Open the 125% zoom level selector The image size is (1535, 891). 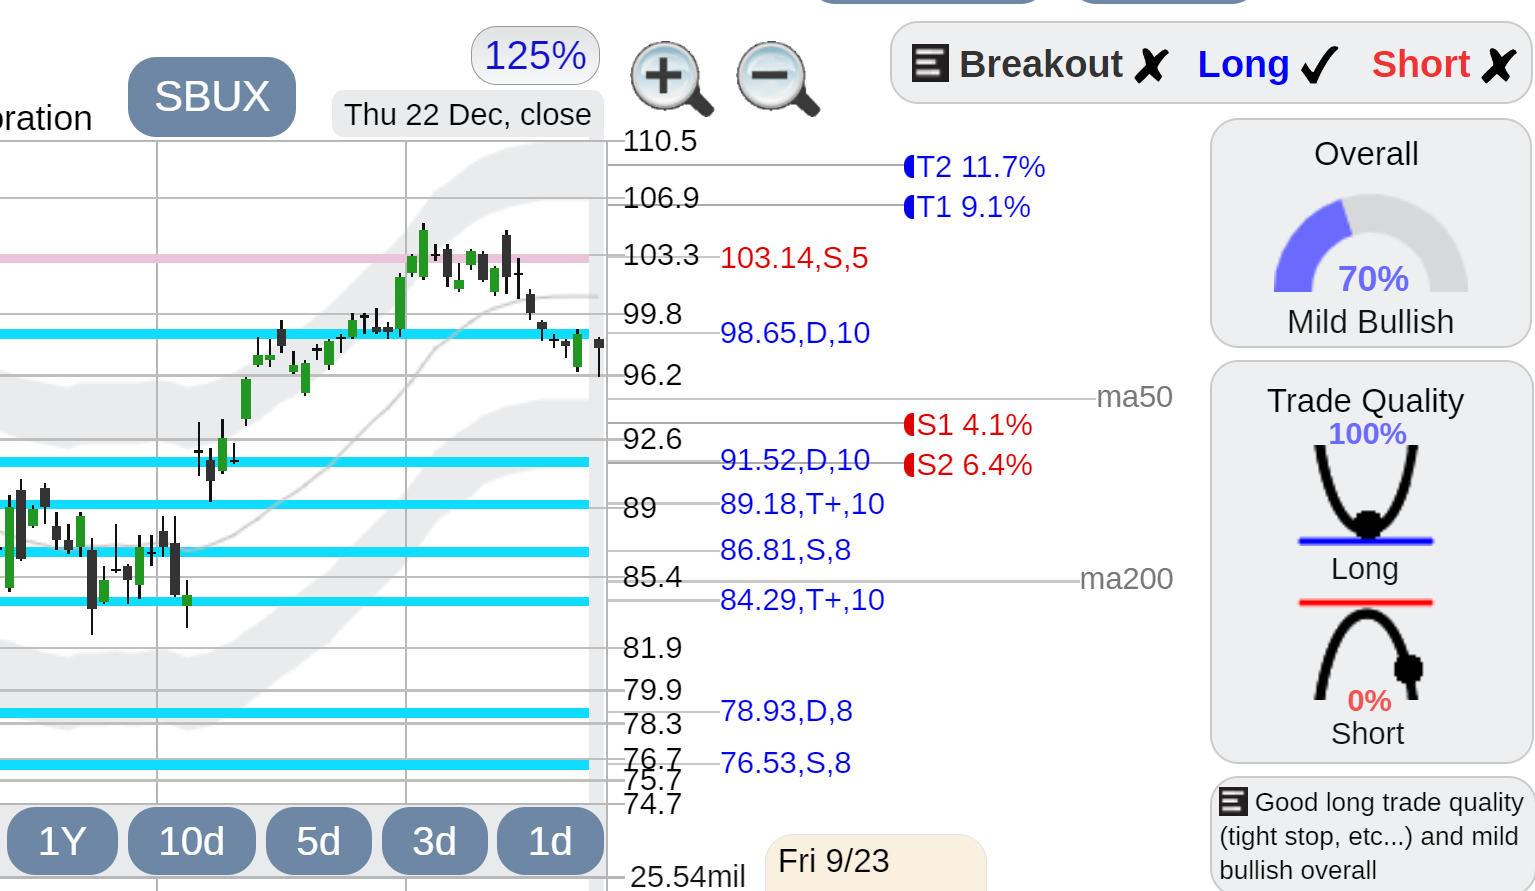[x=535, y=55]
